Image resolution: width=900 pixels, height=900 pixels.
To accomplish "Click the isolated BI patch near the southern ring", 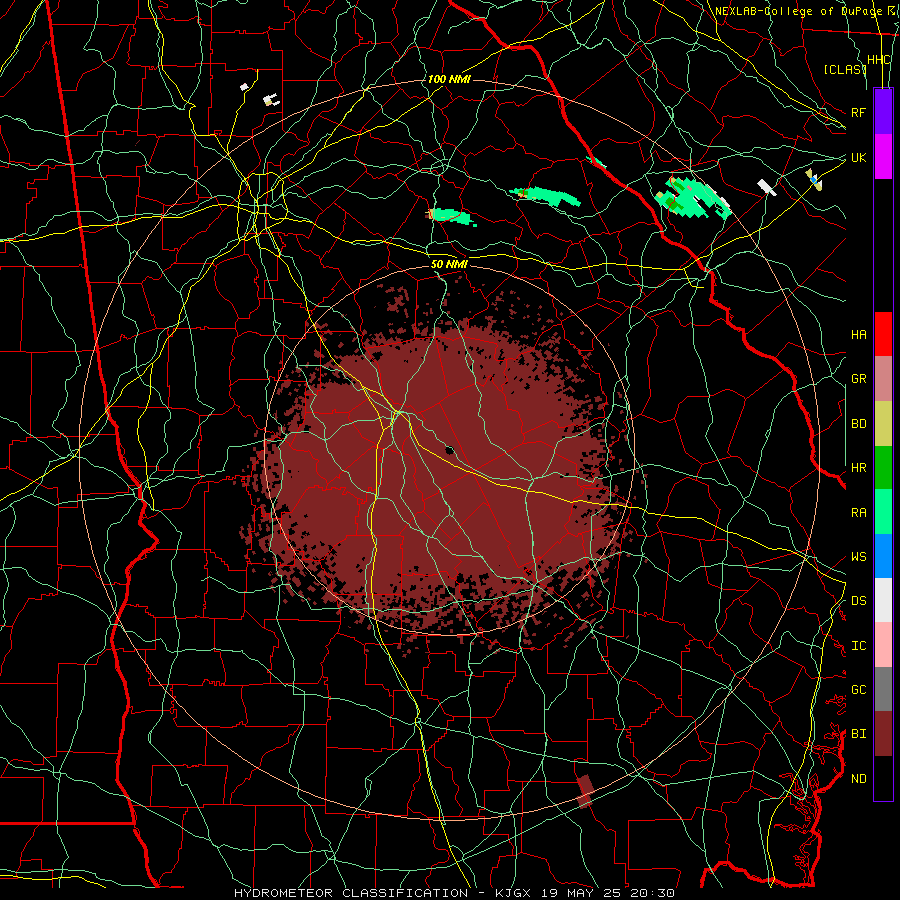I will tap(585, 790).
